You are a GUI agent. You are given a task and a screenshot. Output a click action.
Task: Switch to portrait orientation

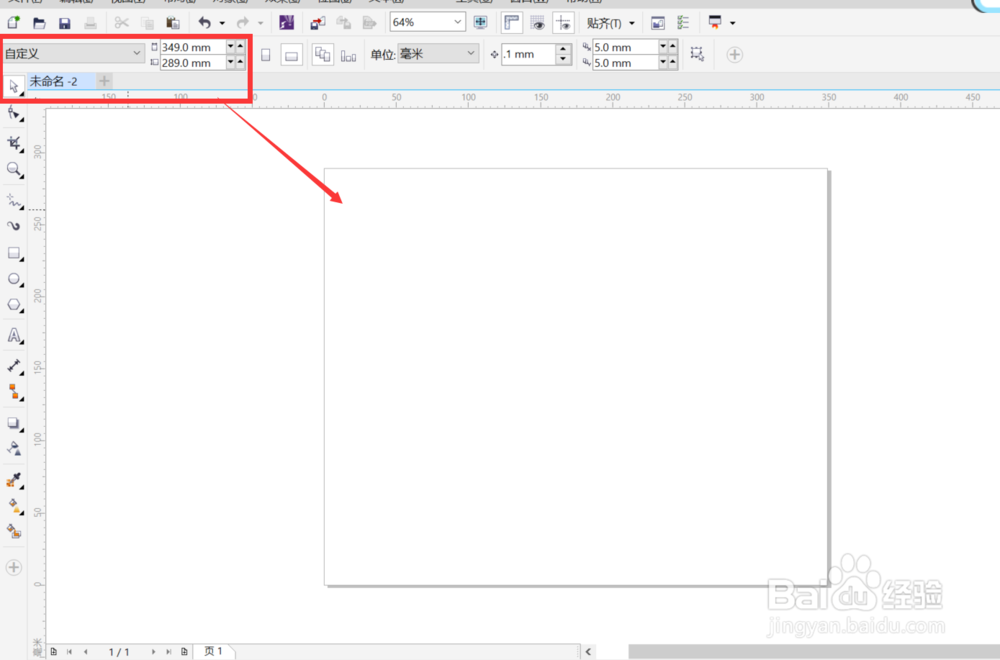pyautogui.click(x=266, y=55)
